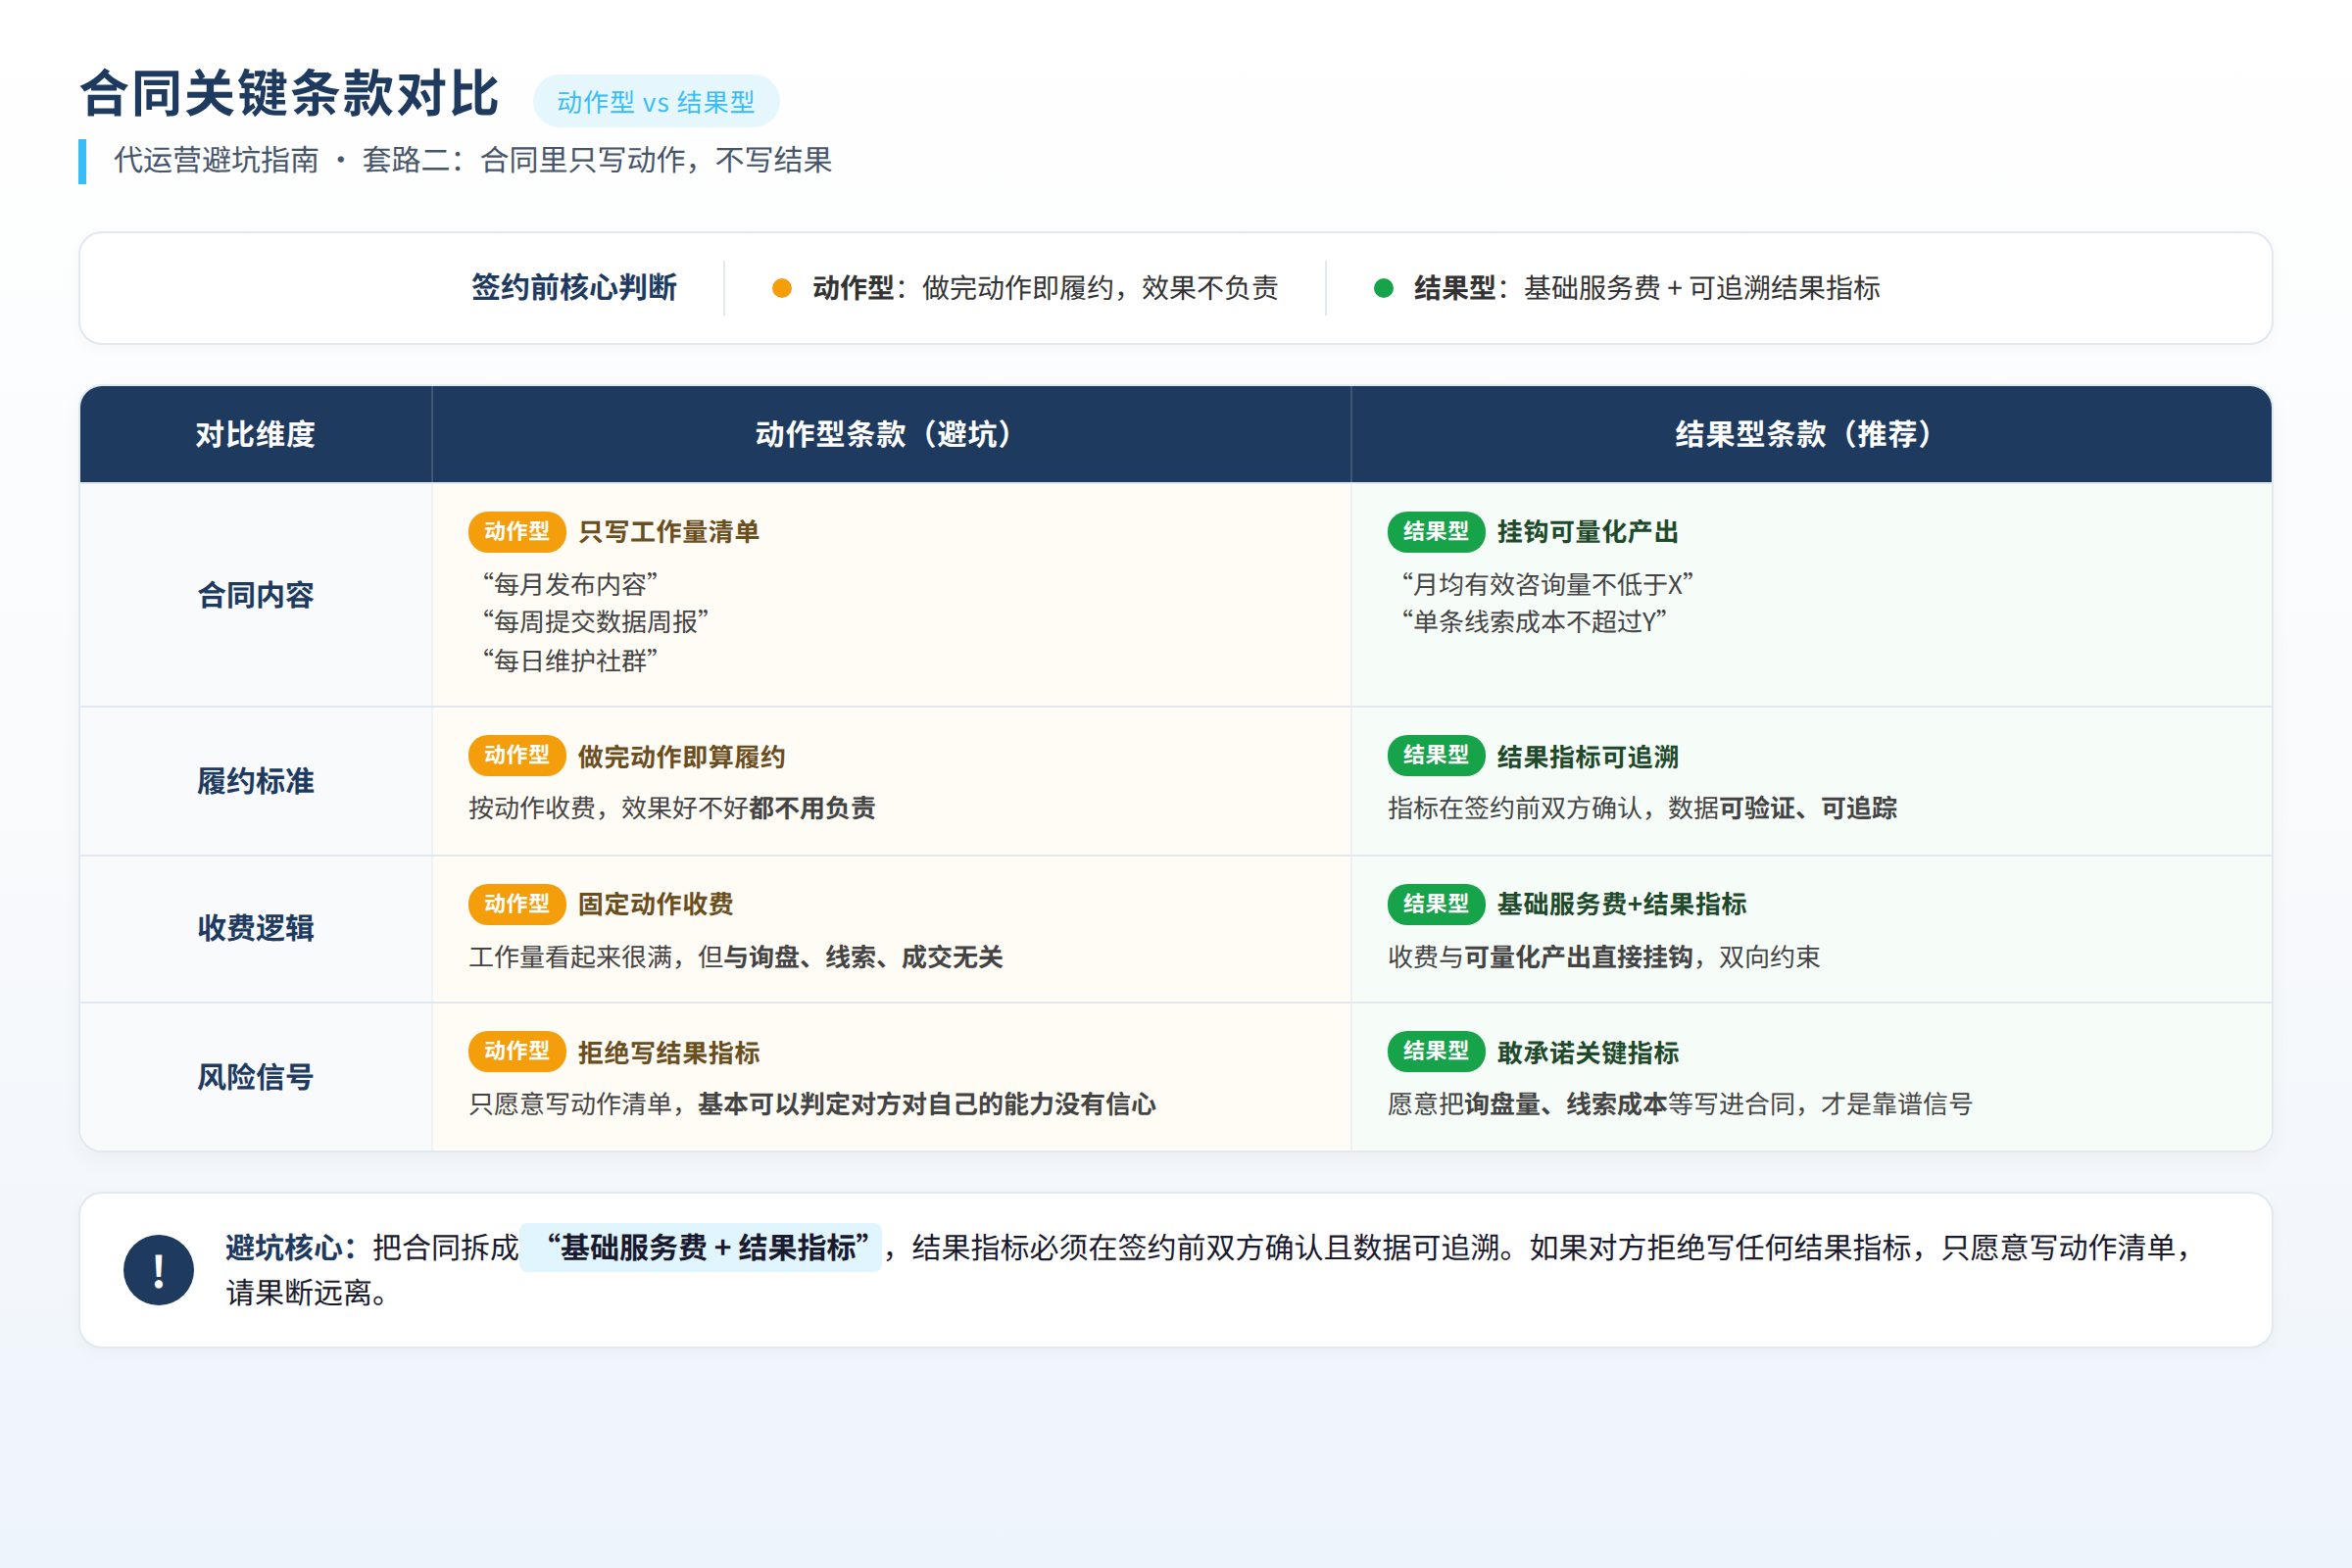
Task: Click the 履约标准 row label
Action: 255,781
